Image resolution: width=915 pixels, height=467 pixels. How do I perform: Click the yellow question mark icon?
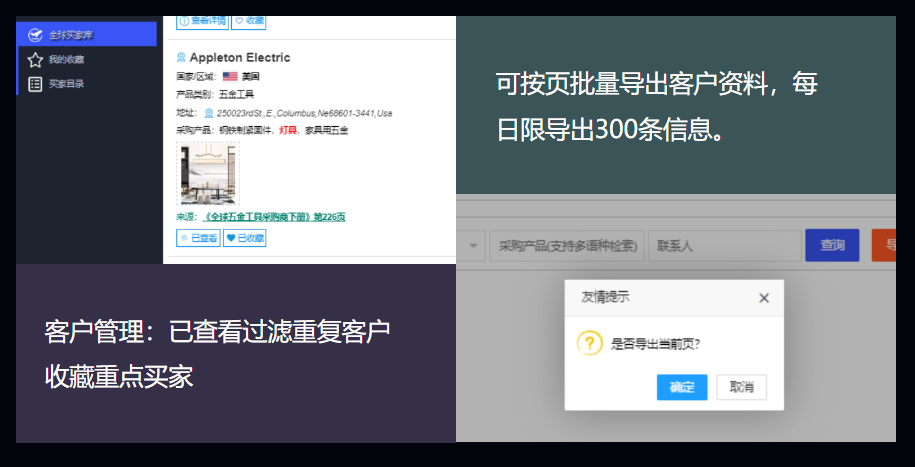tap(590, 343)
